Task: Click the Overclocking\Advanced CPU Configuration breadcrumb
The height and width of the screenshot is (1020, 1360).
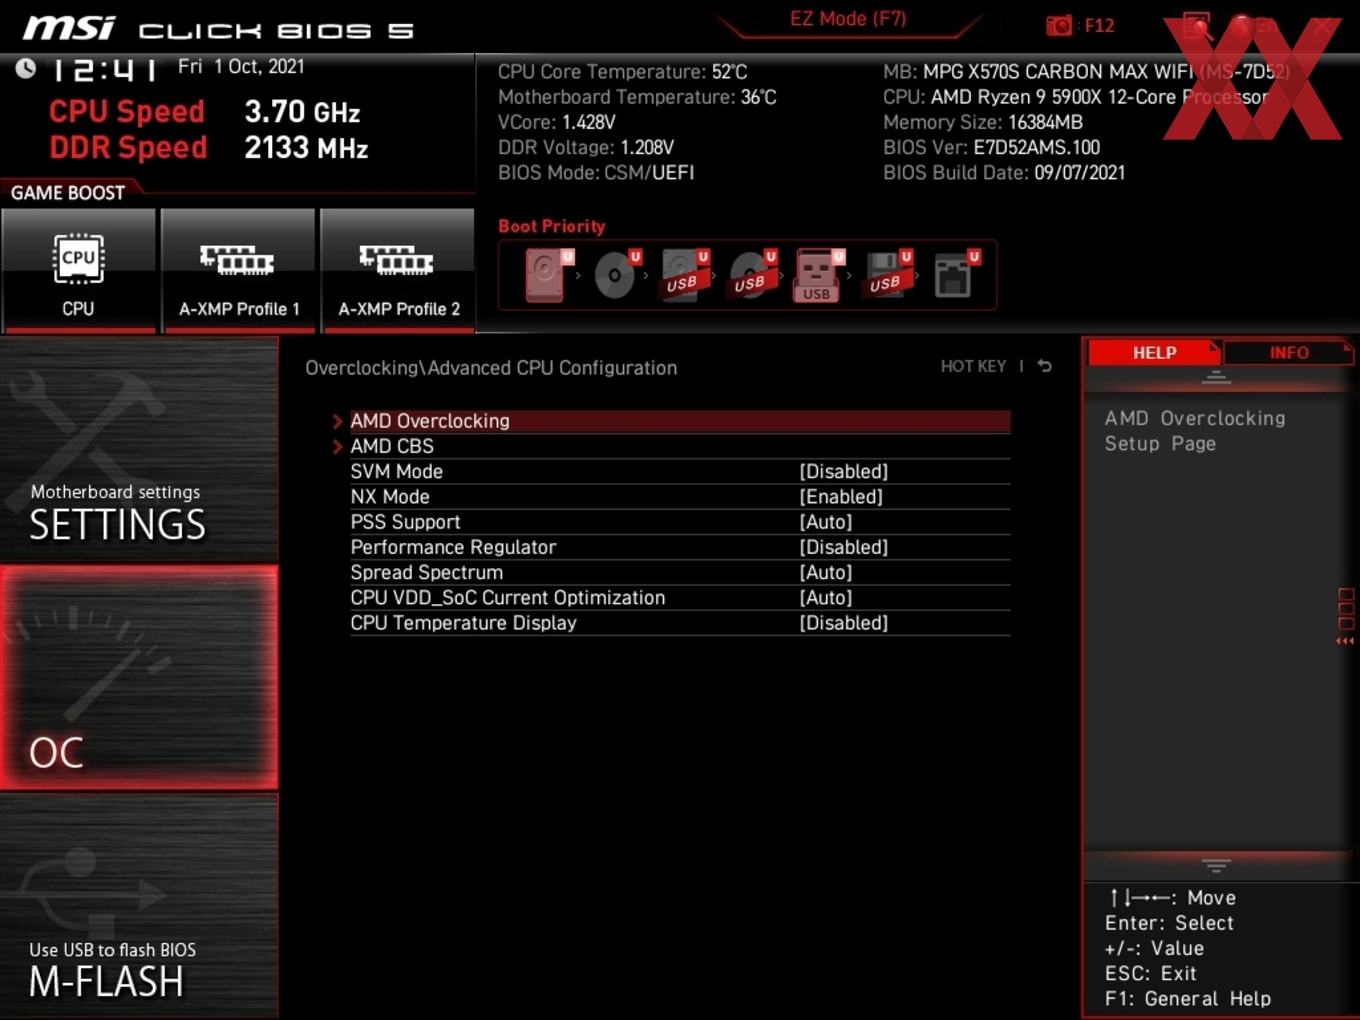Action: [491, 368]
